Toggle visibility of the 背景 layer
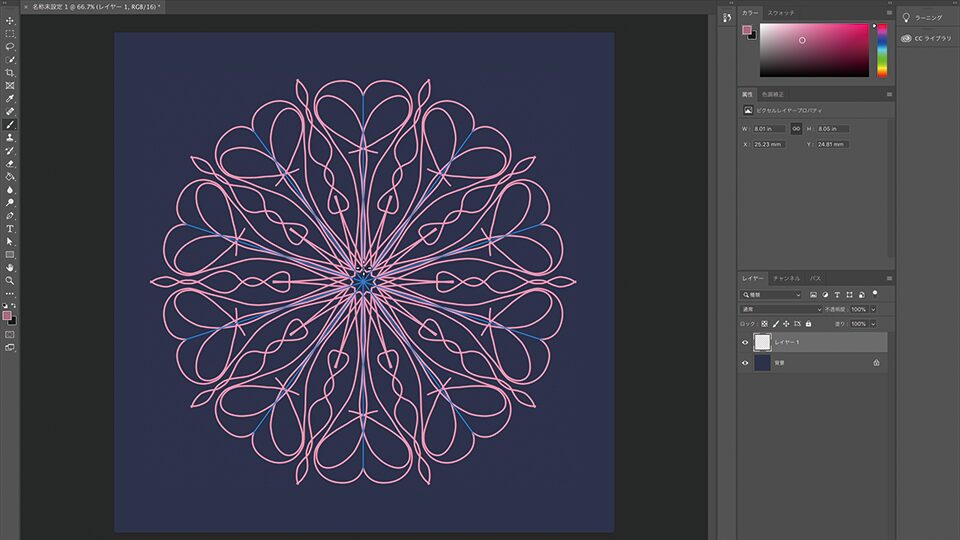960x540 pixels. [745, 363]
